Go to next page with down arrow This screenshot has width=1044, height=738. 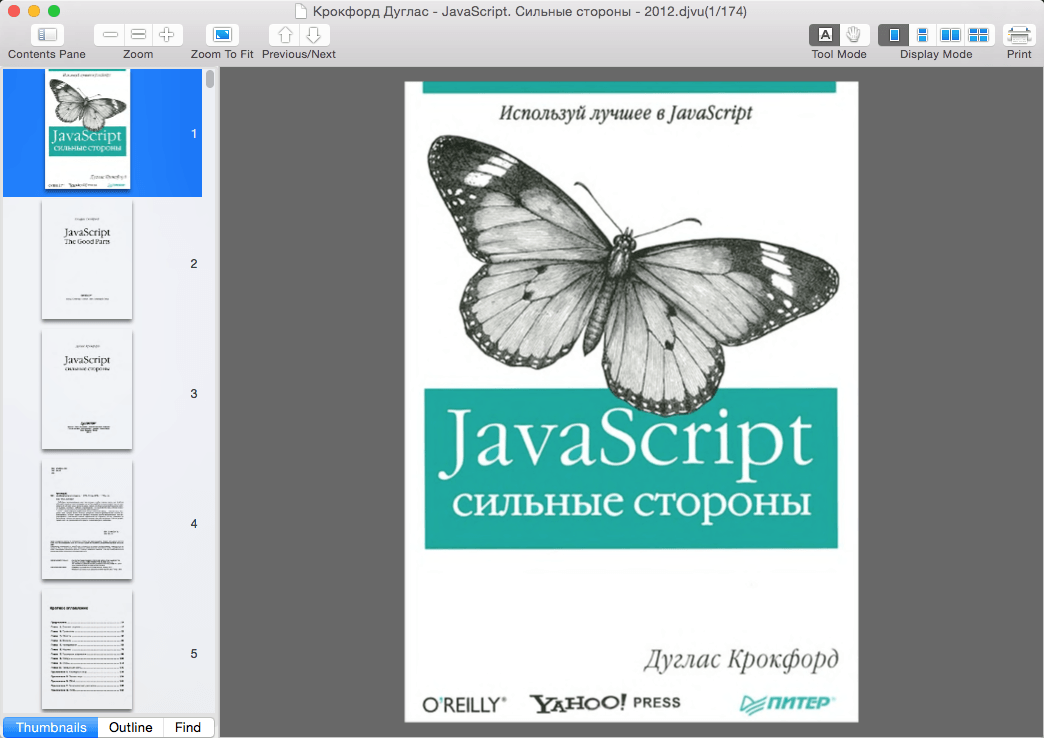(x=314, y=35)
